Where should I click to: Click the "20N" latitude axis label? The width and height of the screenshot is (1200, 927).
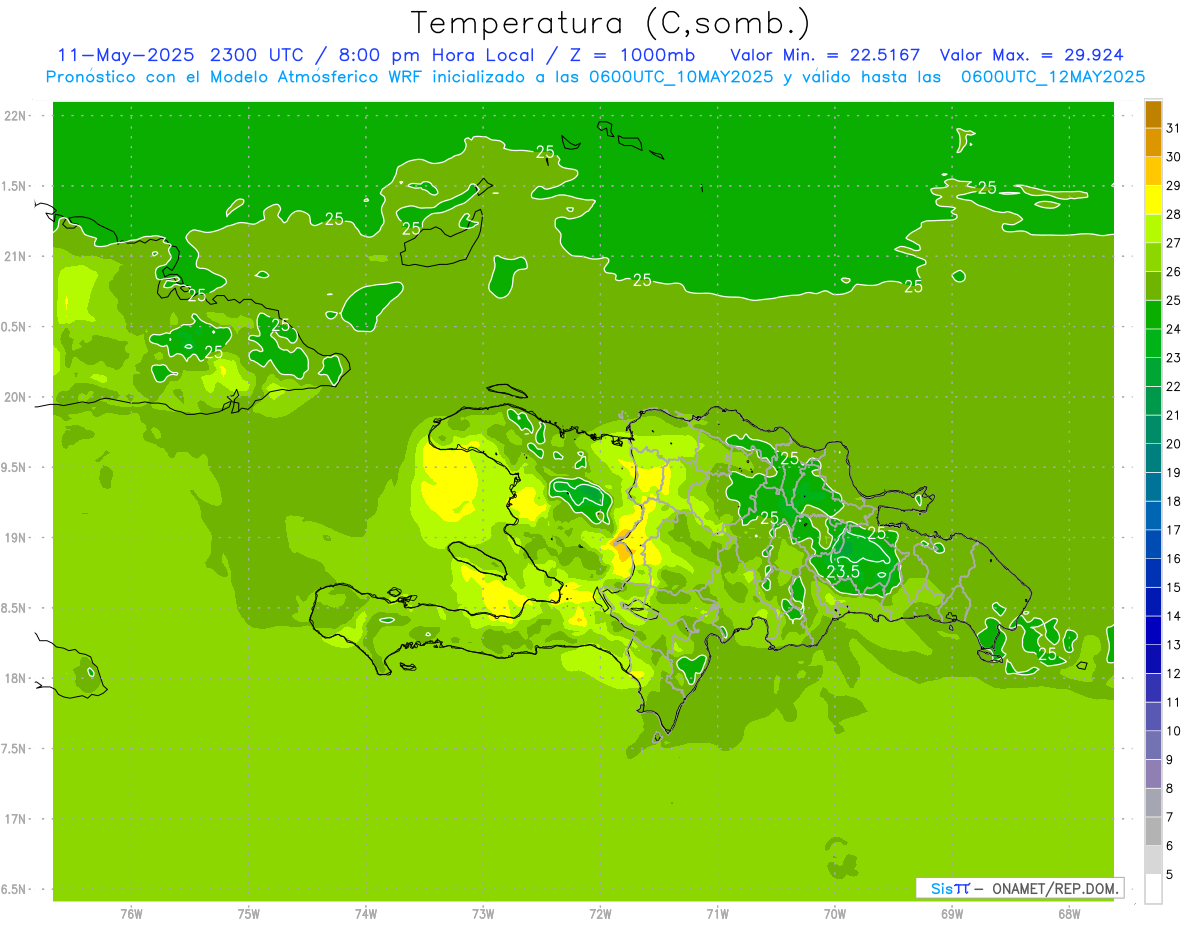coord(15,397)
